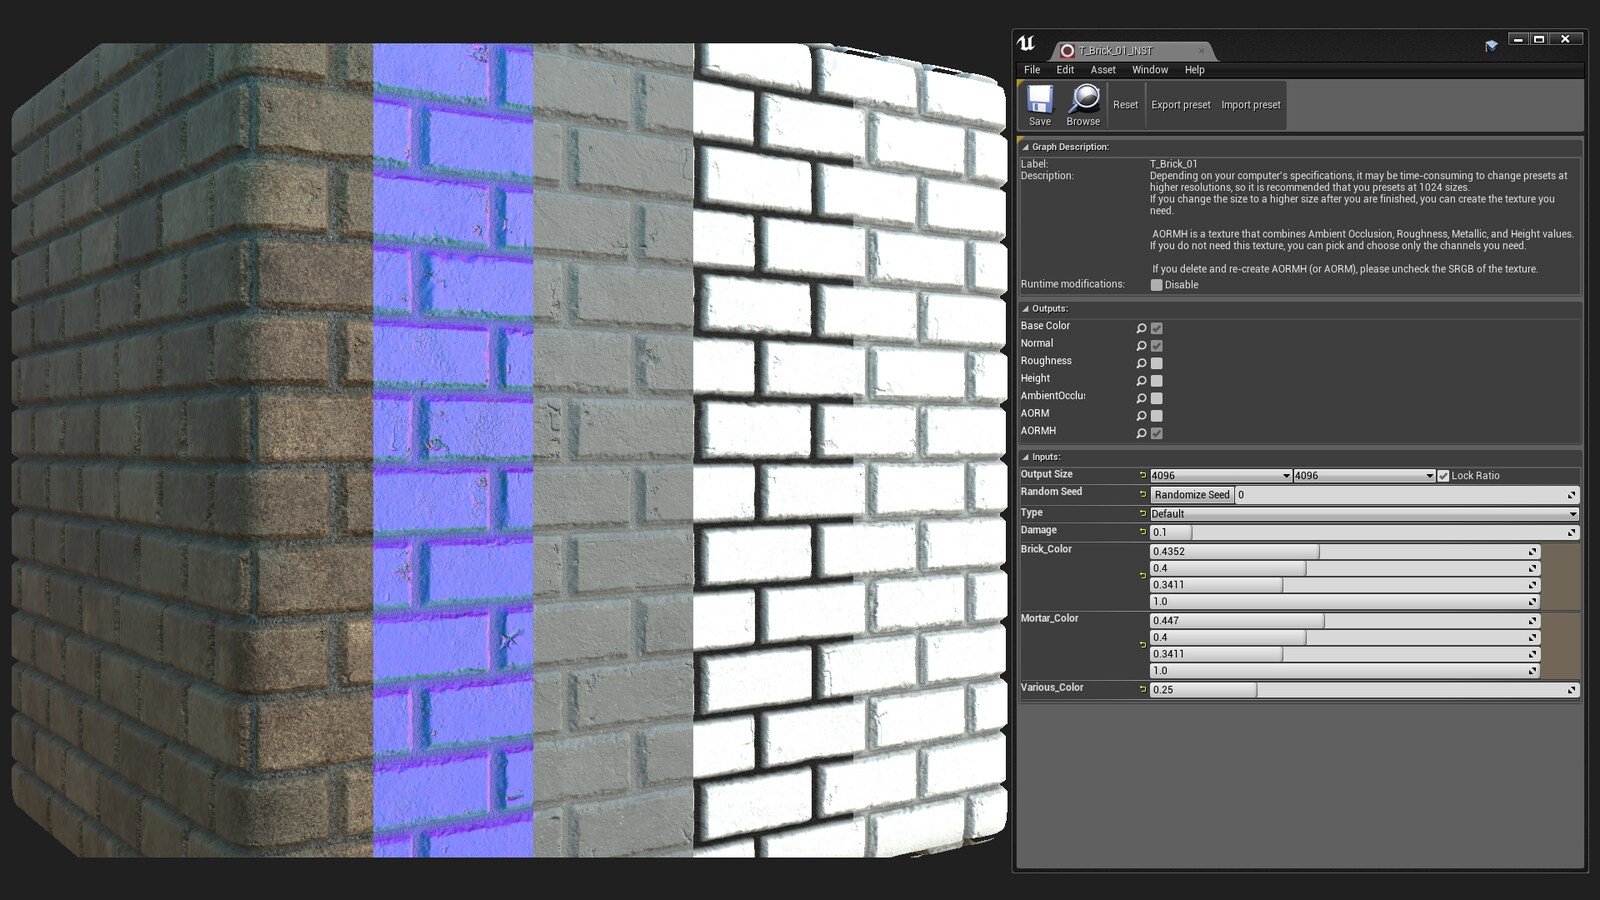Reset Damage to default with yellow arrow

(1143, 532)
